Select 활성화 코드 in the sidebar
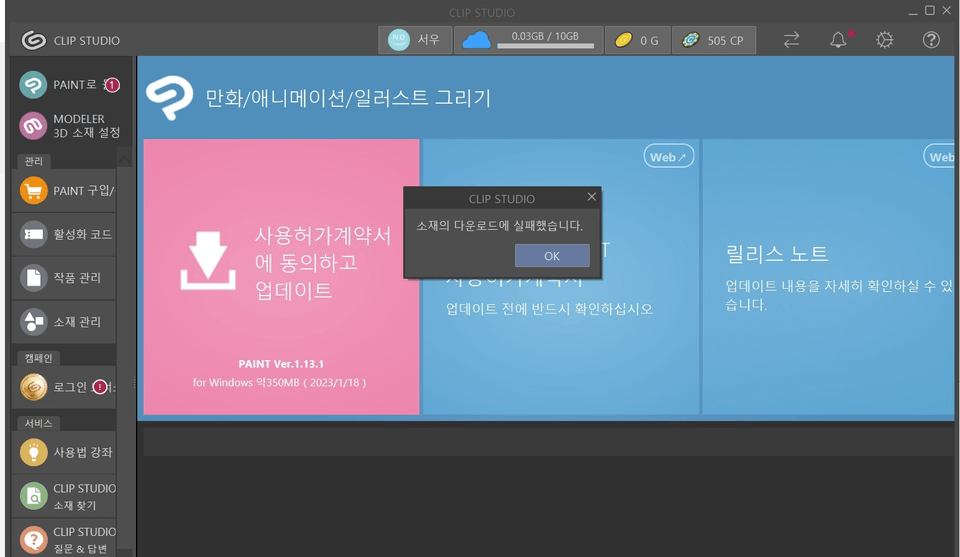The image size is (960, 557). (64, 234)
